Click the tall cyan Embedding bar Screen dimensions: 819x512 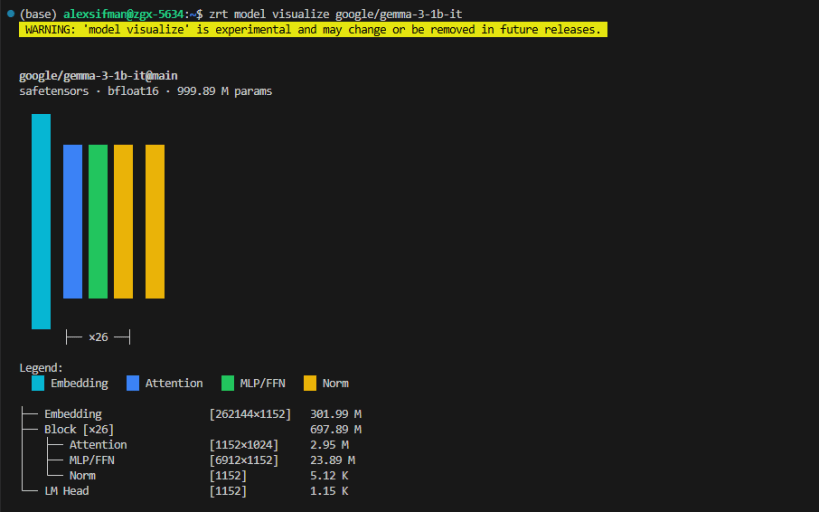pos(41,222)
